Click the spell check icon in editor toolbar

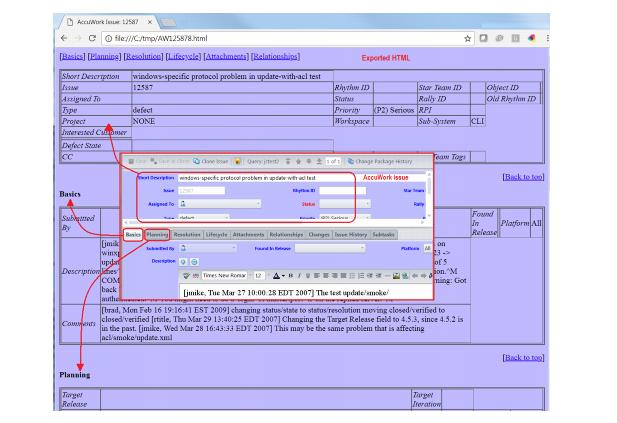click(x=185, y=274)
